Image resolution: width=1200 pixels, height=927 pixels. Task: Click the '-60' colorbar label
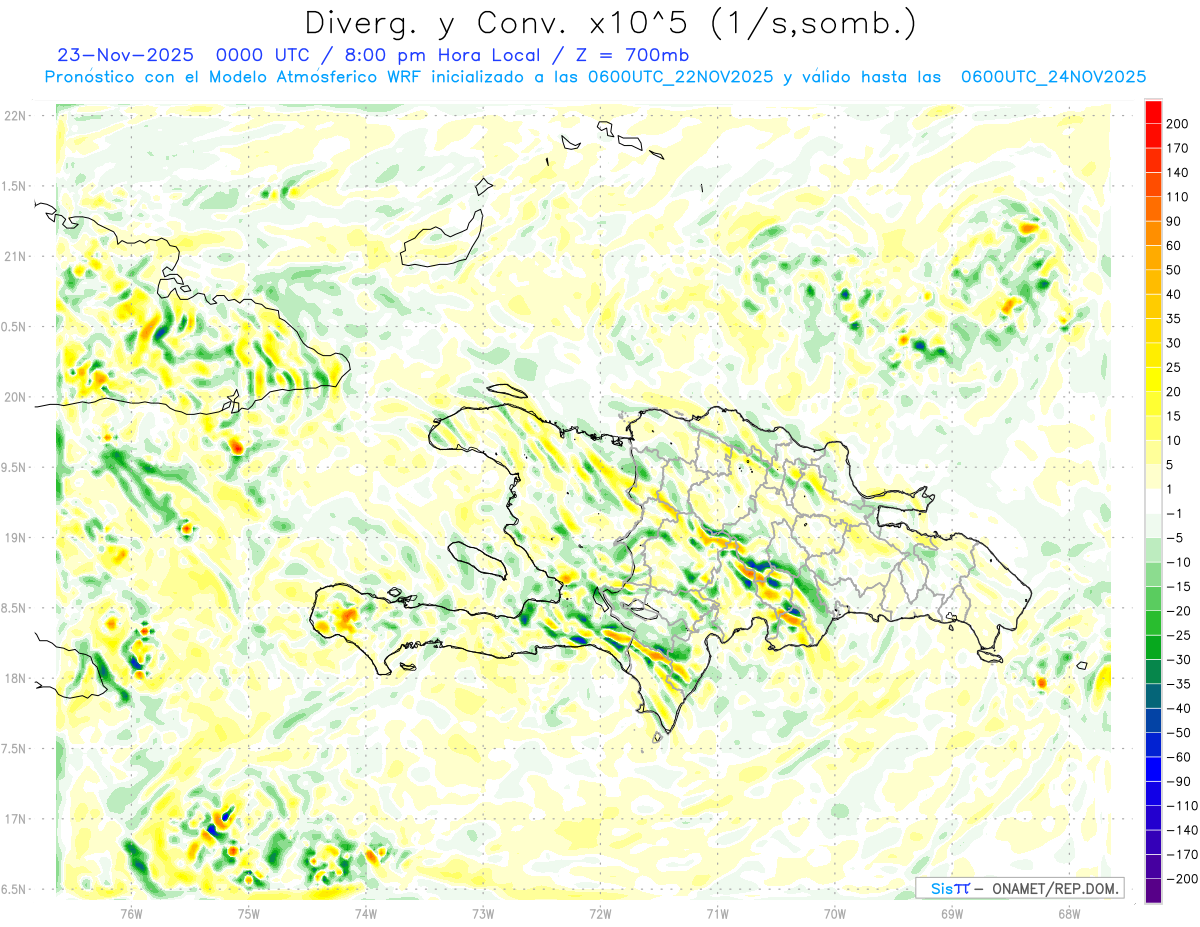pos(1177,757)
